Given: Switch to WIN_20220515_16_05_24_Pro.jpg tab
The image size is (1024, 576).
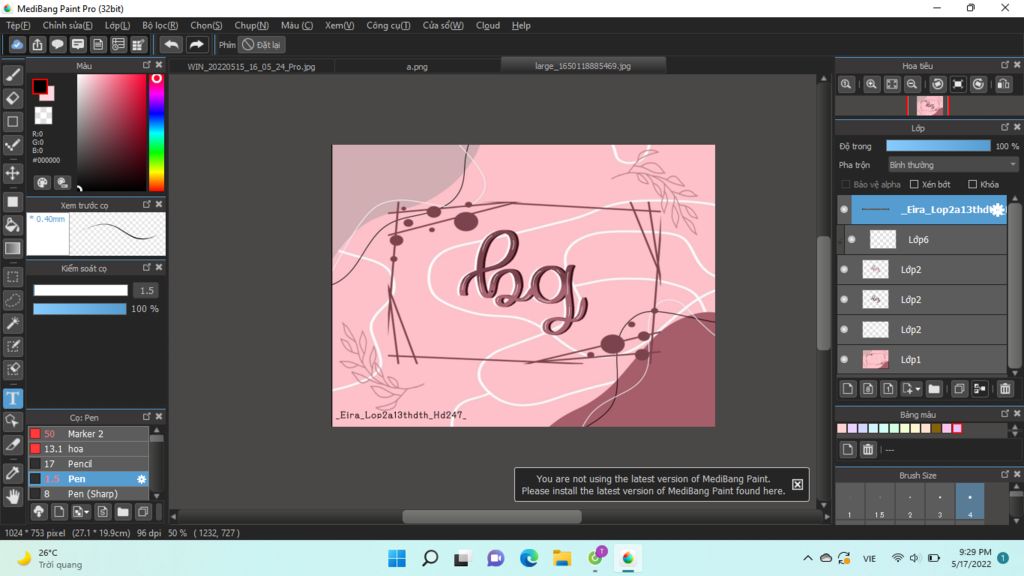Looking at the screenshot, I should point(251,67).
